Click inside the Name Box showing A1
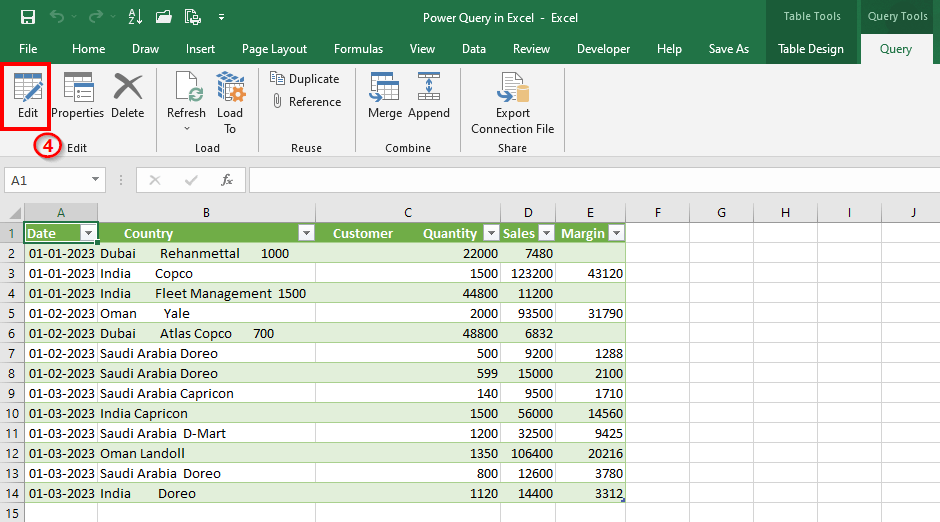This screenshot has width=940, height=522. pyautogui.click(x=47, y=180)
